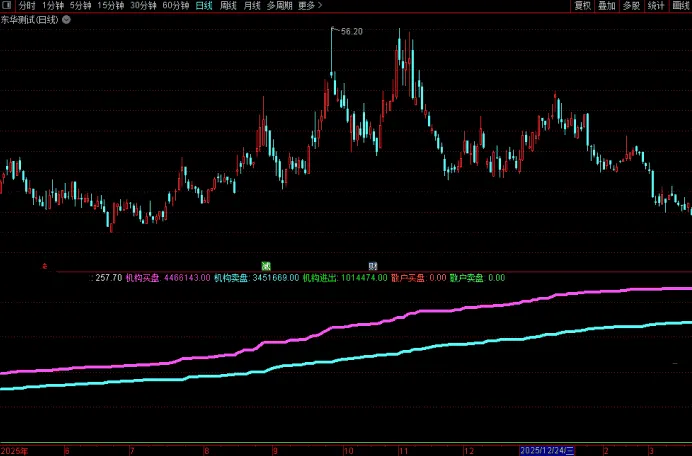Screen dimensions: 692x456
Task: Switch to 分时 intraday chart
Action: pos(26,6)
